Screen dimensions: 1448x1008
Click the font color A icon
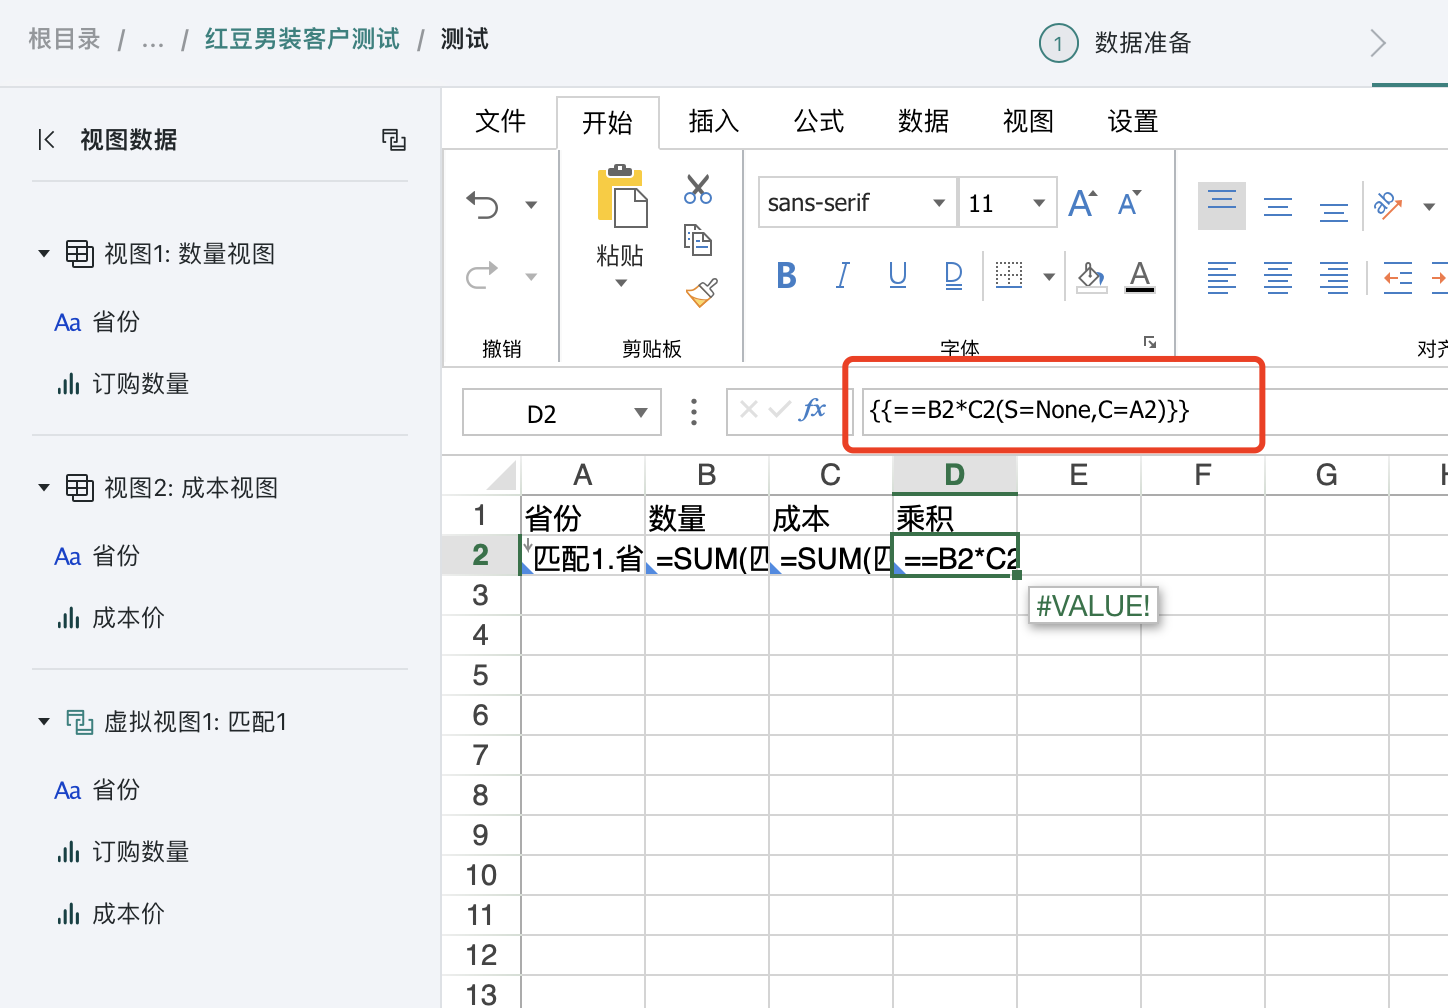[1140, 276]
